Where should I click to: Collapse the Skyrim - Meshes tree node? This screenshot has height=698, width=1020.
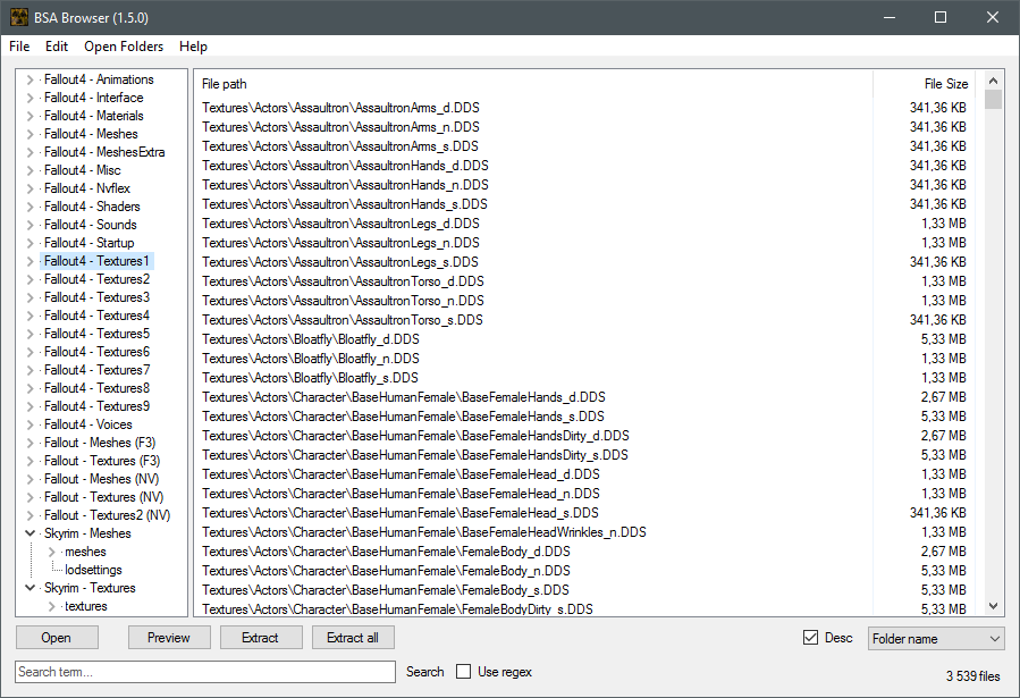(30, 533)
